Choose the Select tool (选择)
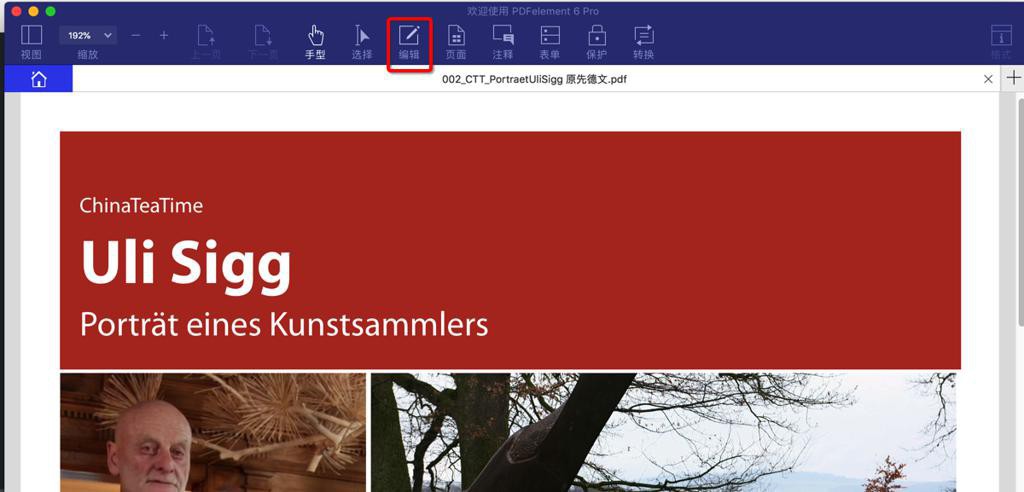The image size is (1024, 492). pyautogui.click(x=362, y=42)
